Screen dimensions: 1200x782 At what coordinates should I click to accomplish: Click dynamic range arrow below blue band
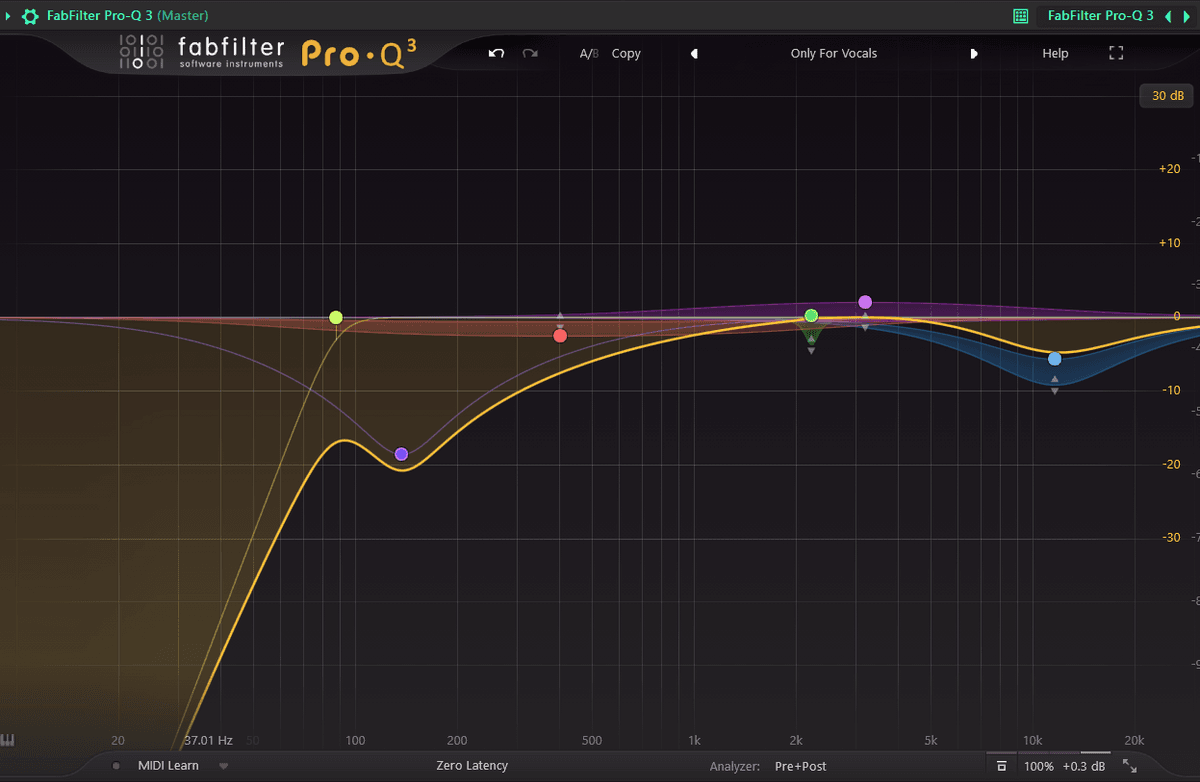point(1055,391)
